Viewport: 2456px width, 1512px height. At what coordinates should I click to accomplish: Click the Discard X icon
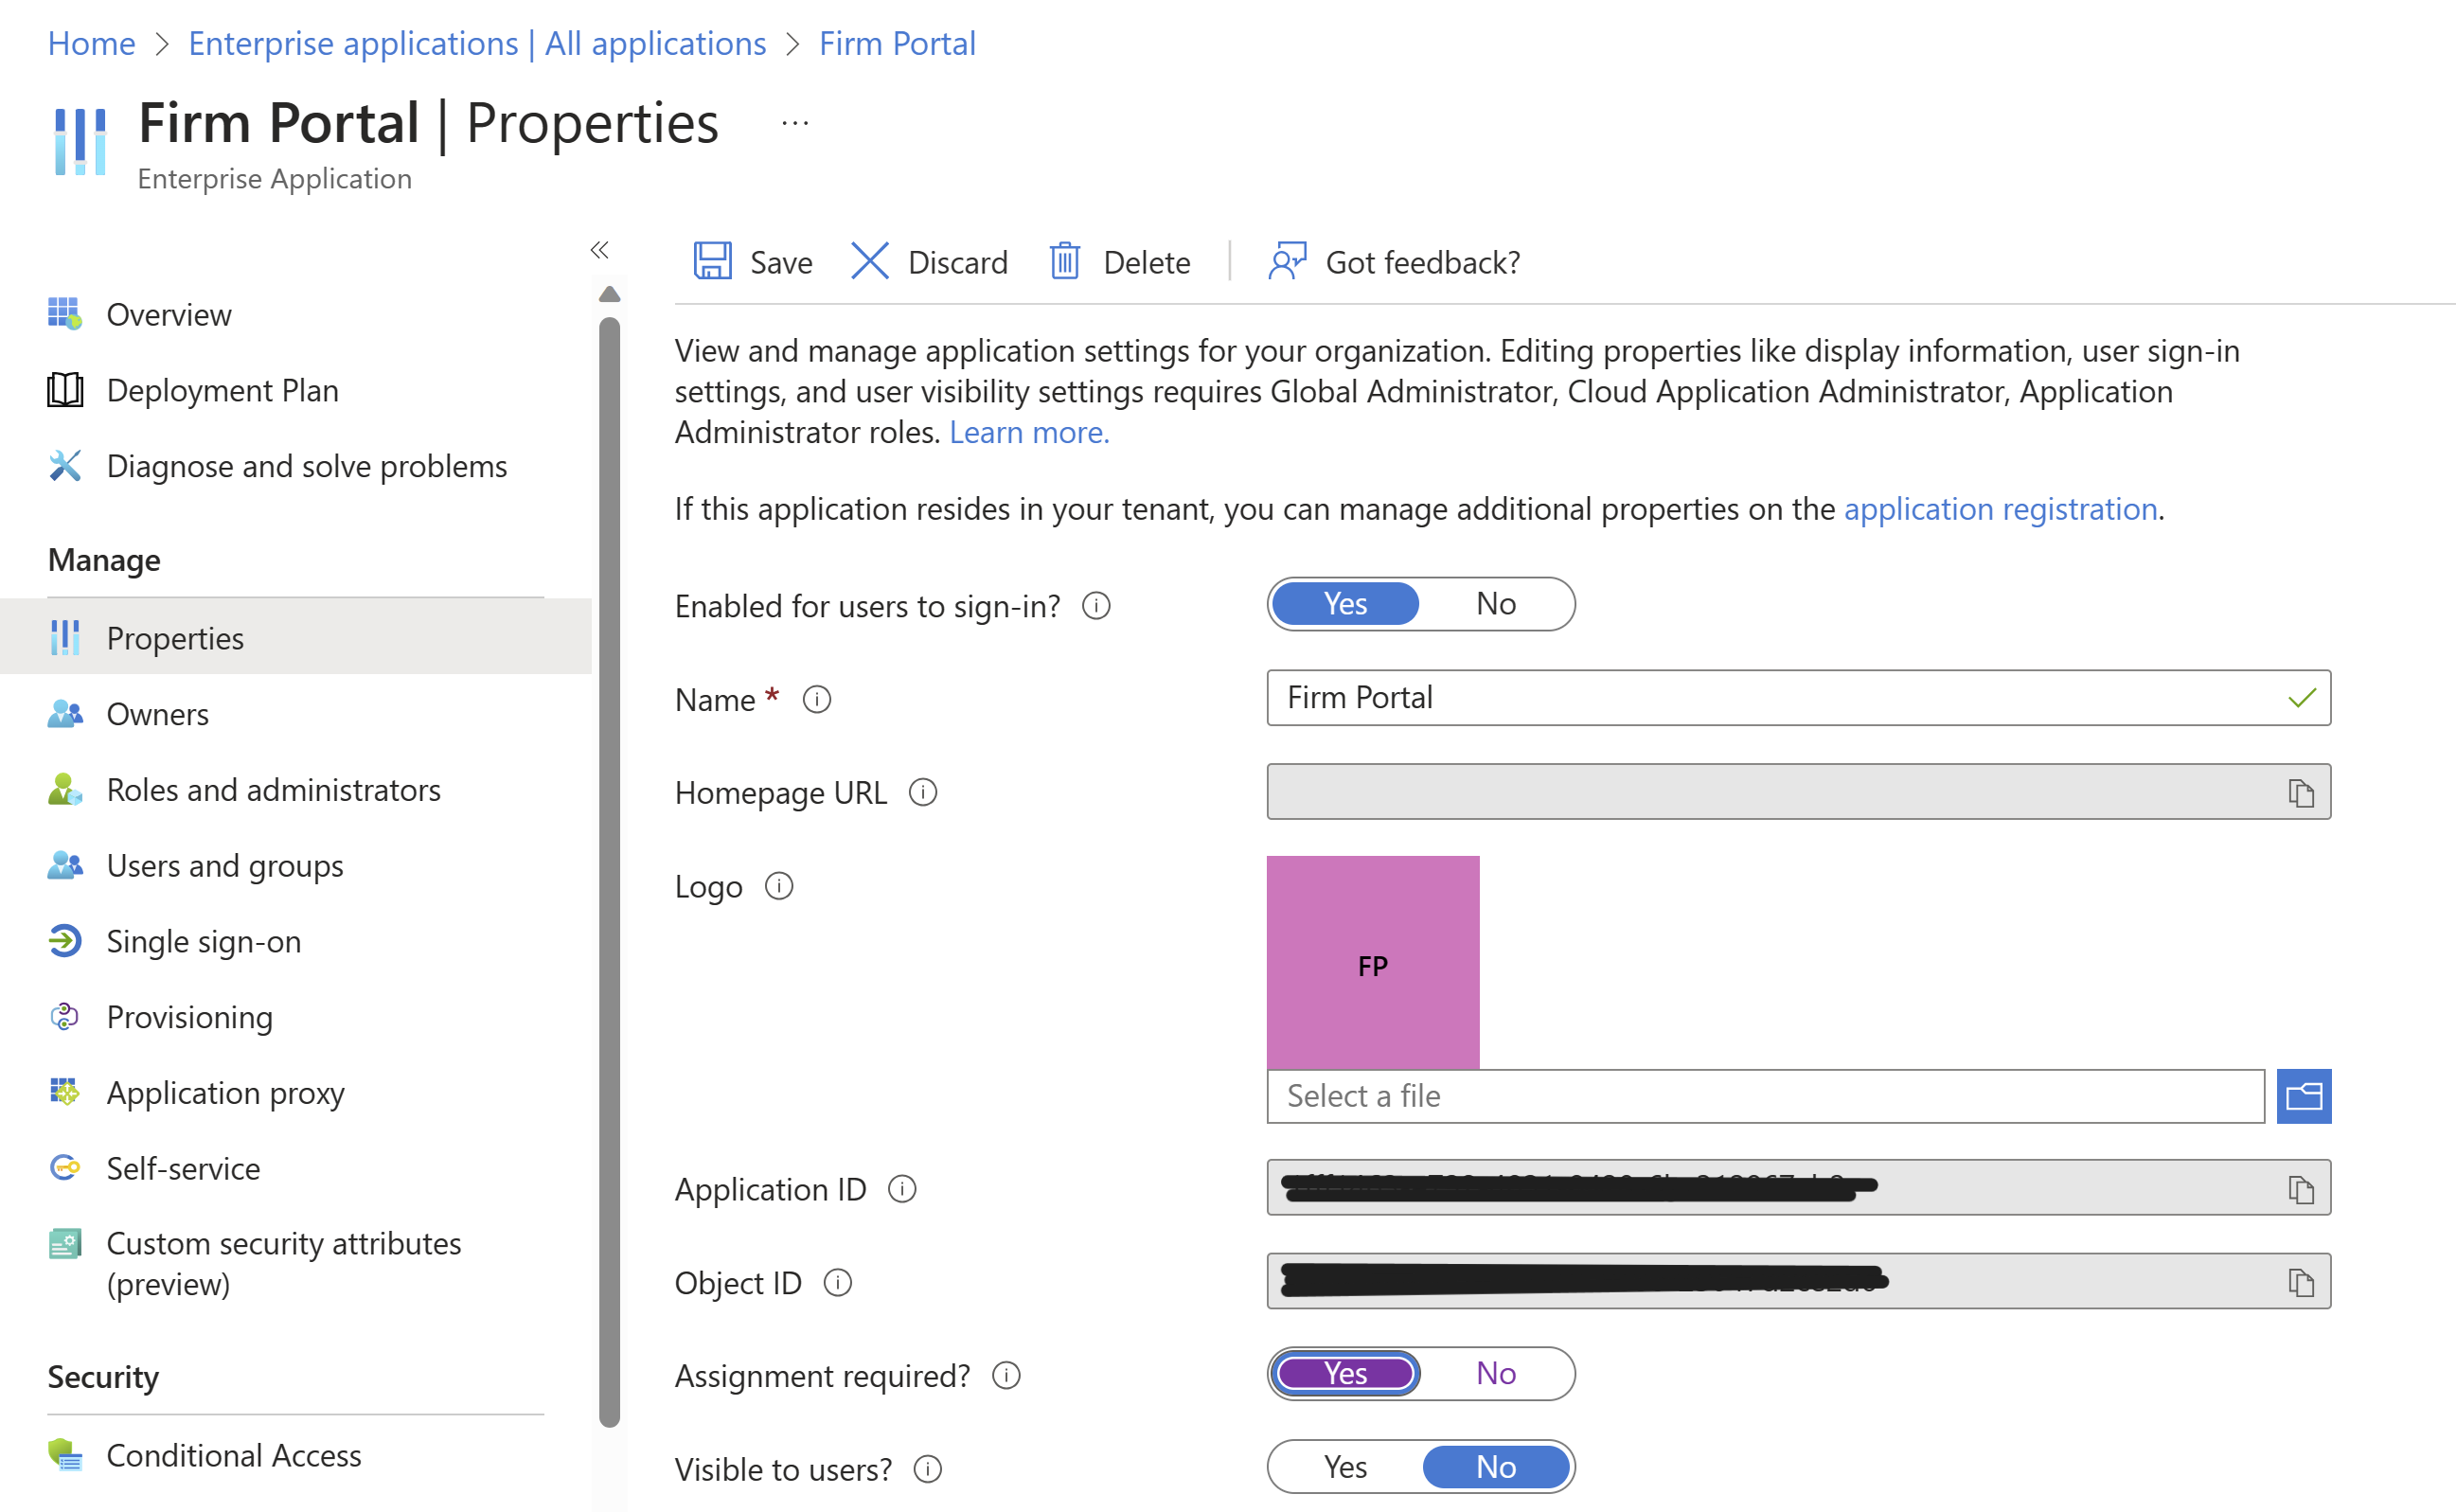(869, 262)
